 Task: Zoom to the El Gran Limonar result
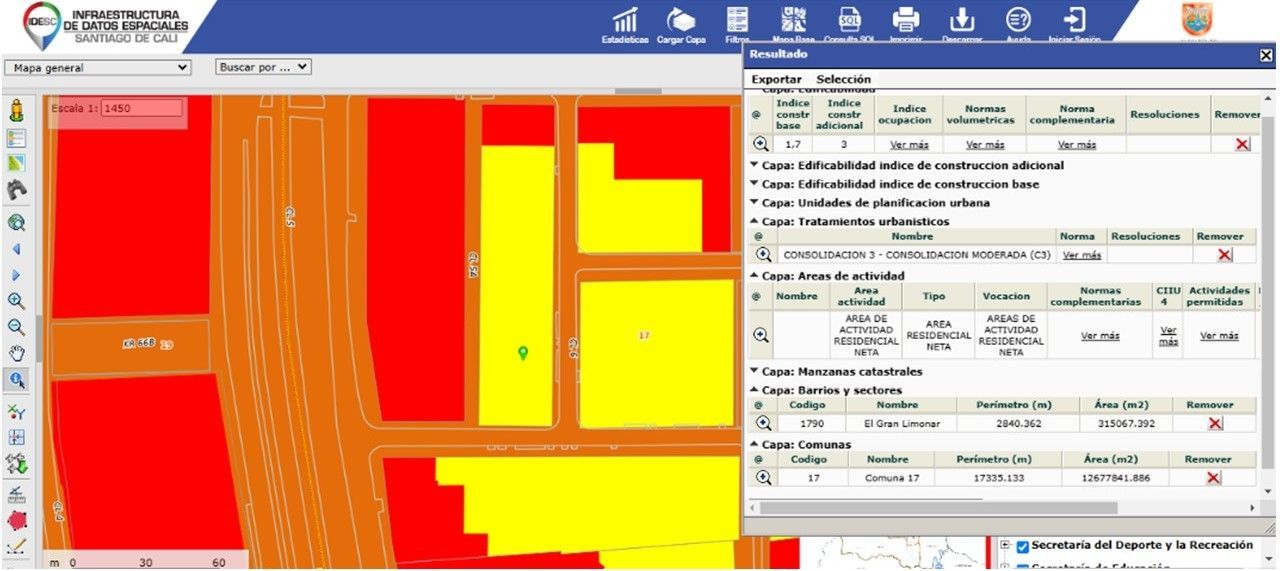[763, 423]
